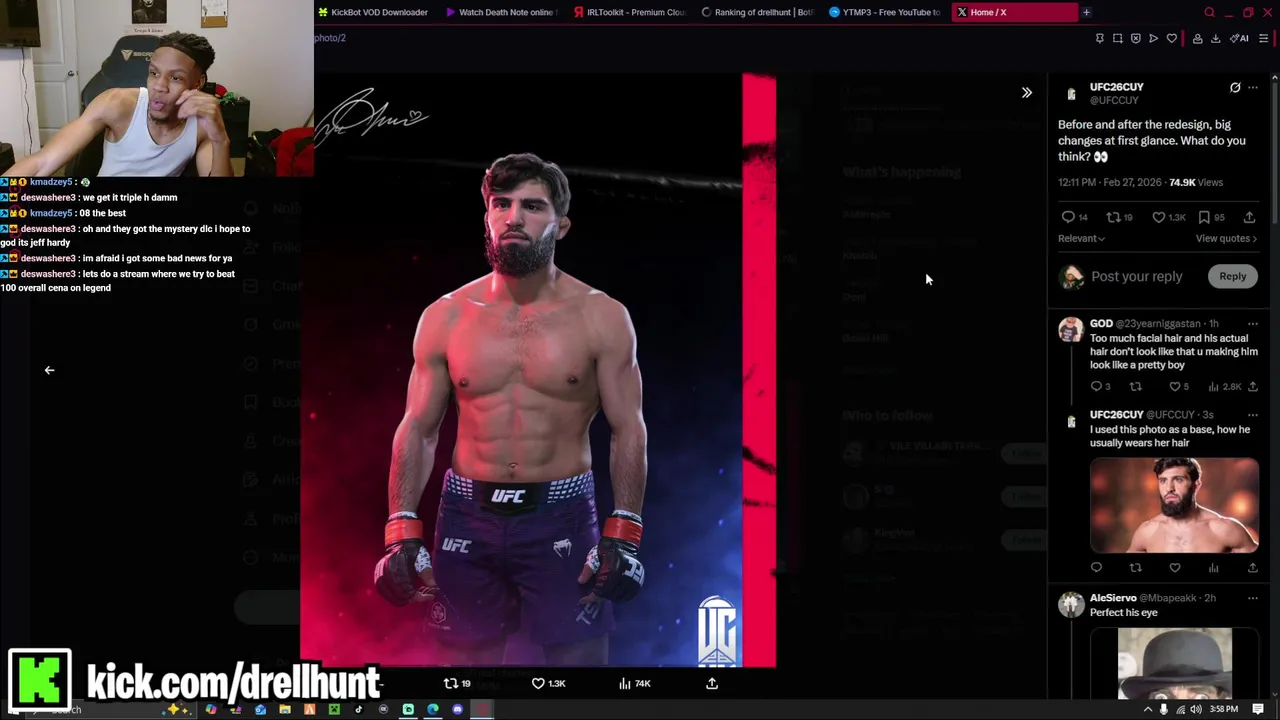Open Discord from the taskbar

pyautogui.click(x=457, y=710)
